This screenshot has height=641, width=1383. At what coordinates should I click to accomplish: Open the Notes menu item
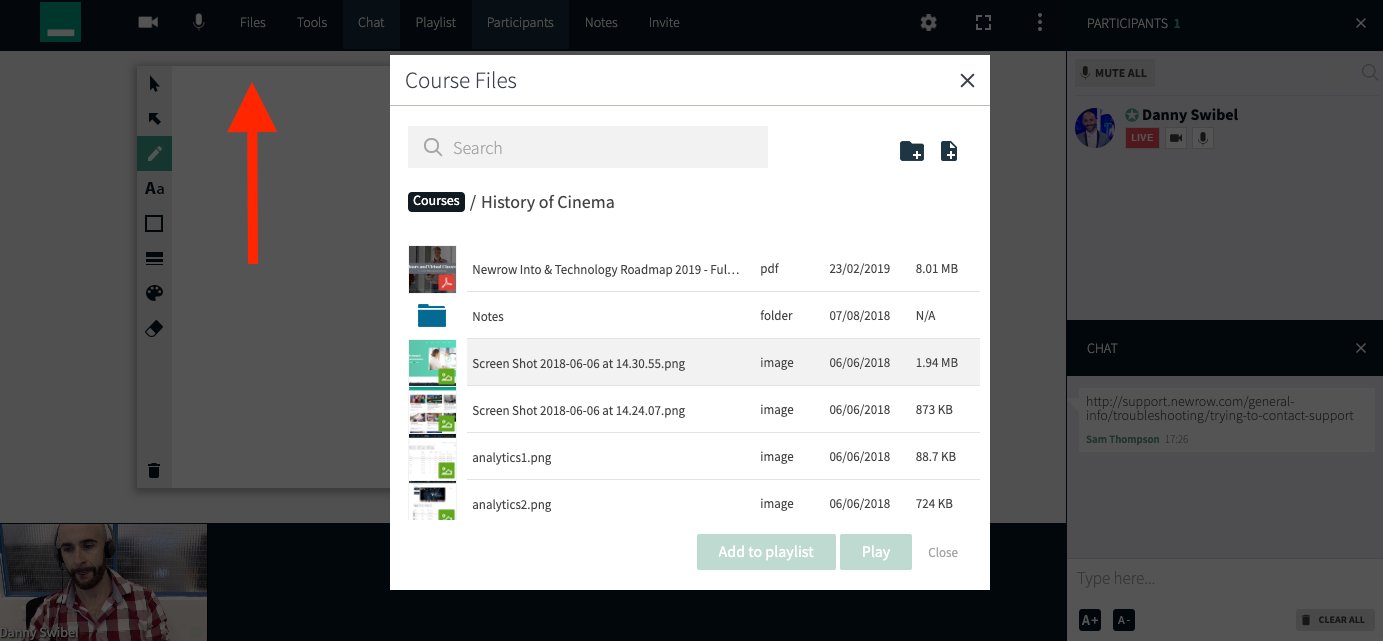coord(601,22)
